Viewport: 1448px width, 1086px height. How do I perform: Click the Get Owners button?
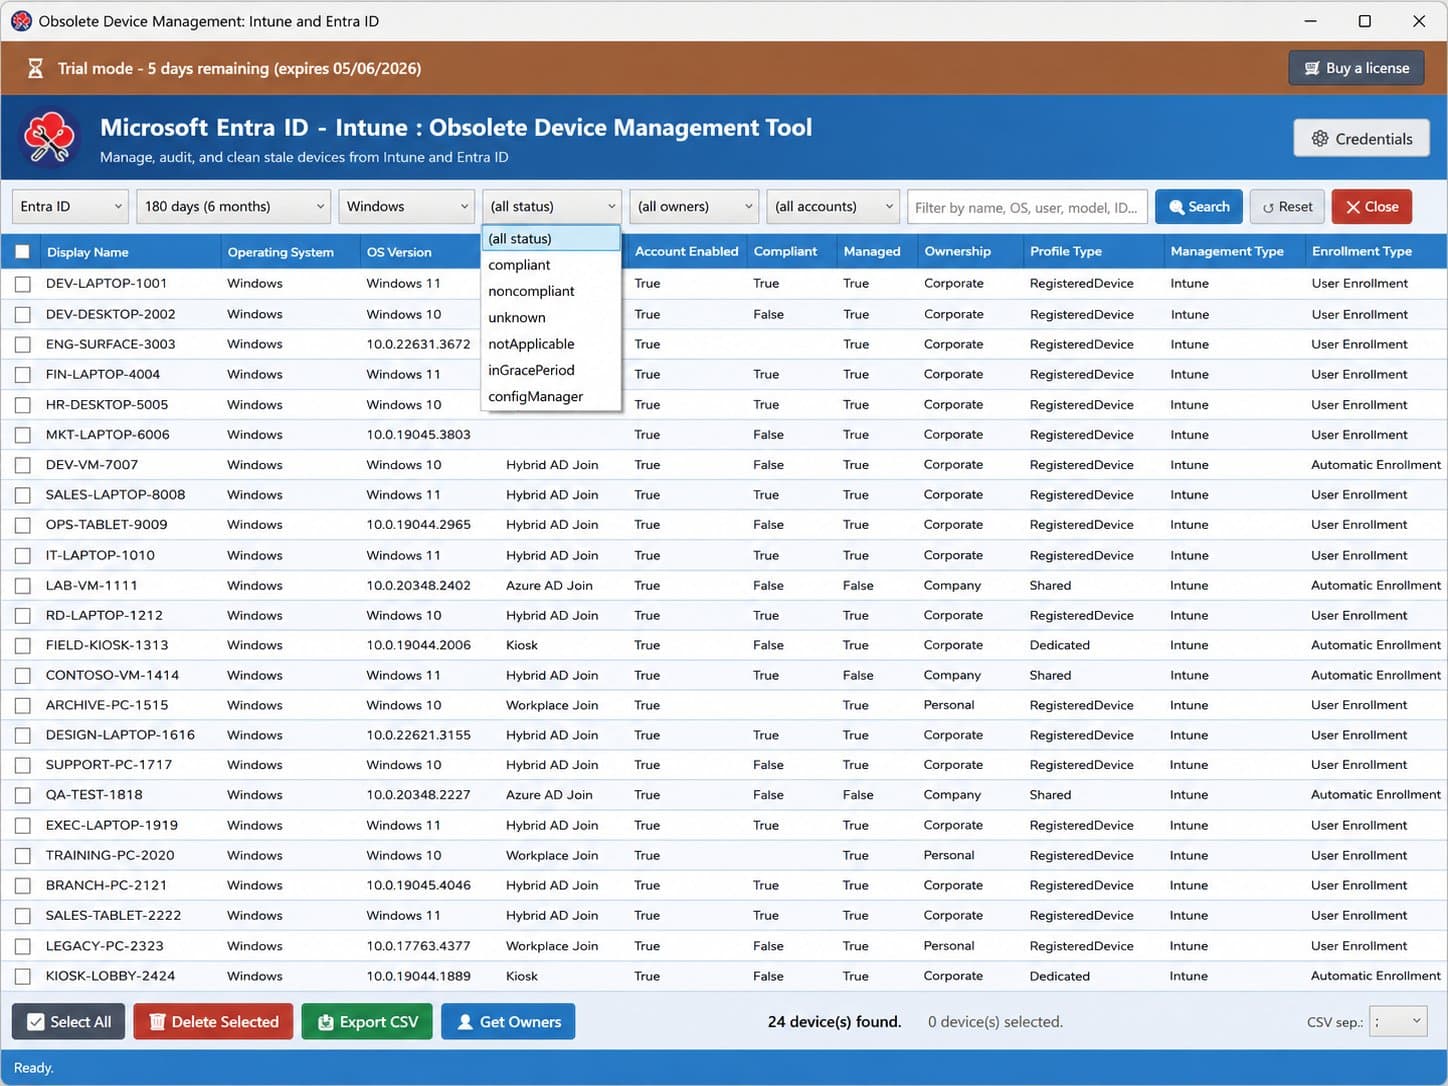(508, 1022)
